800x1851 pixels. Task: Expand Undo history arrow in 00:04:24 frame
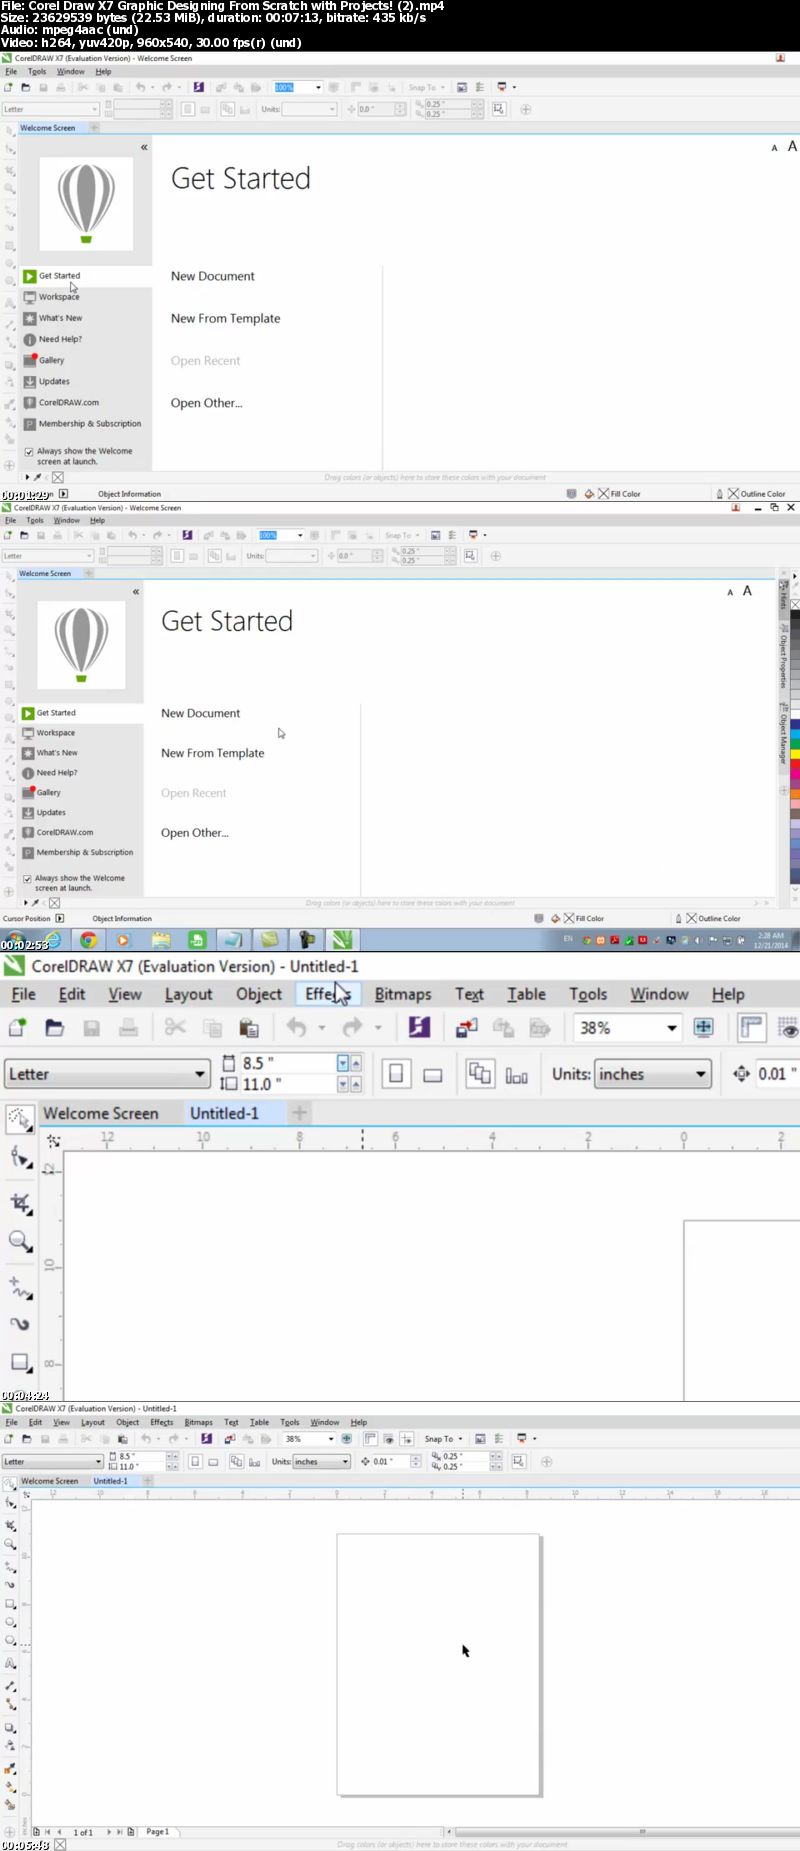321,1028
